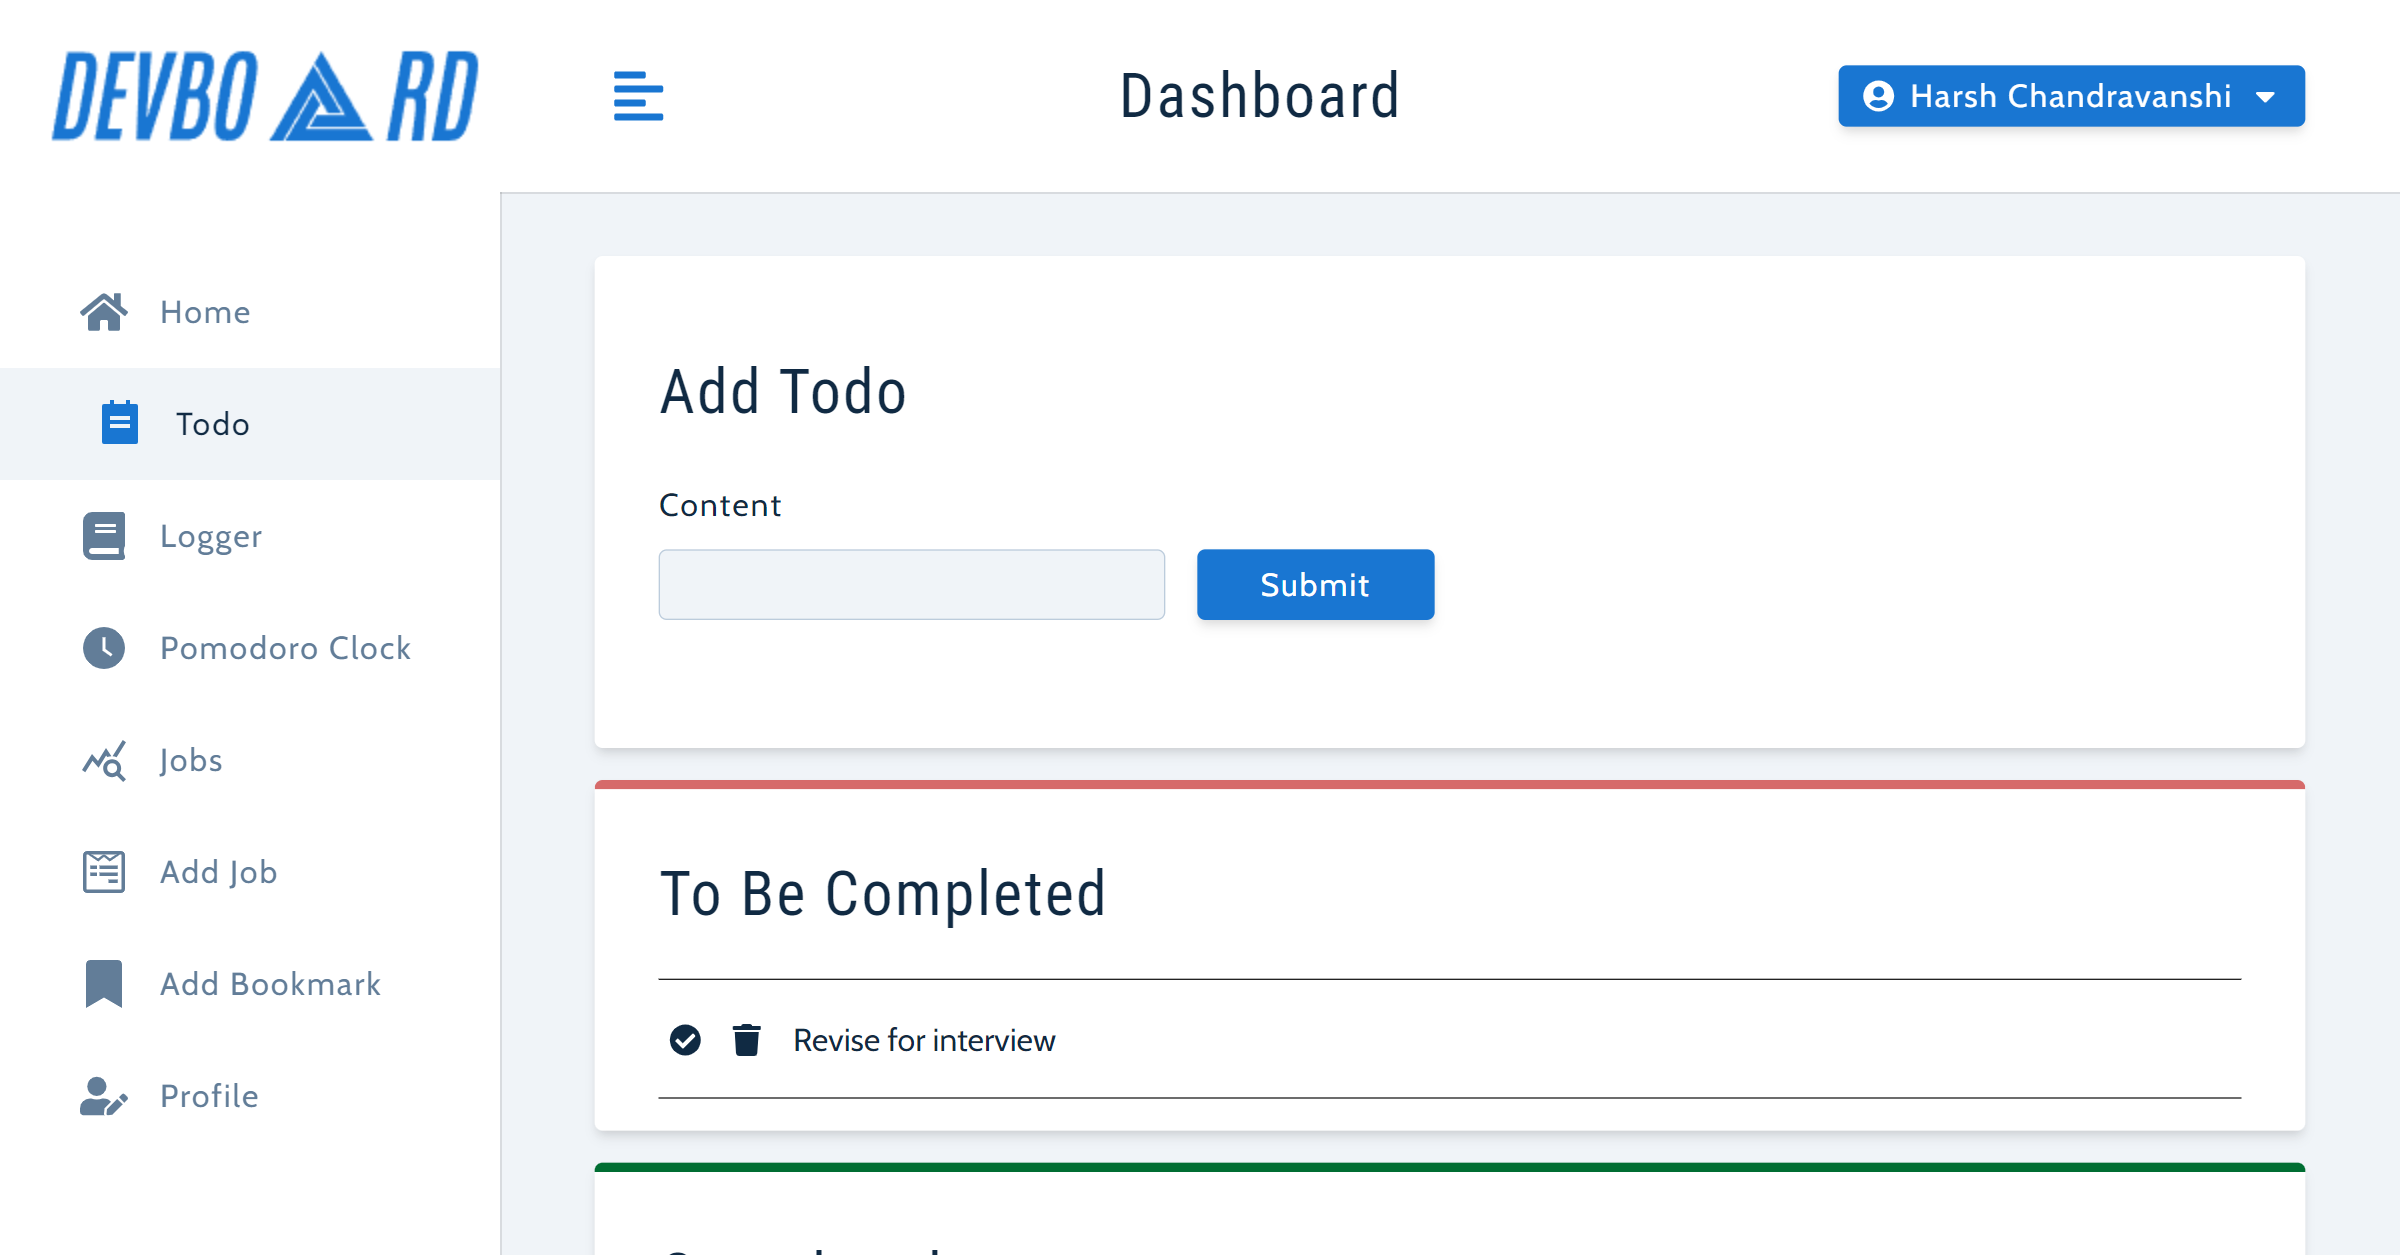Click the Add Job list icon
The height and width of the screenshot is (1255, 2400).
pyautogui.click(x=104, y=872)
